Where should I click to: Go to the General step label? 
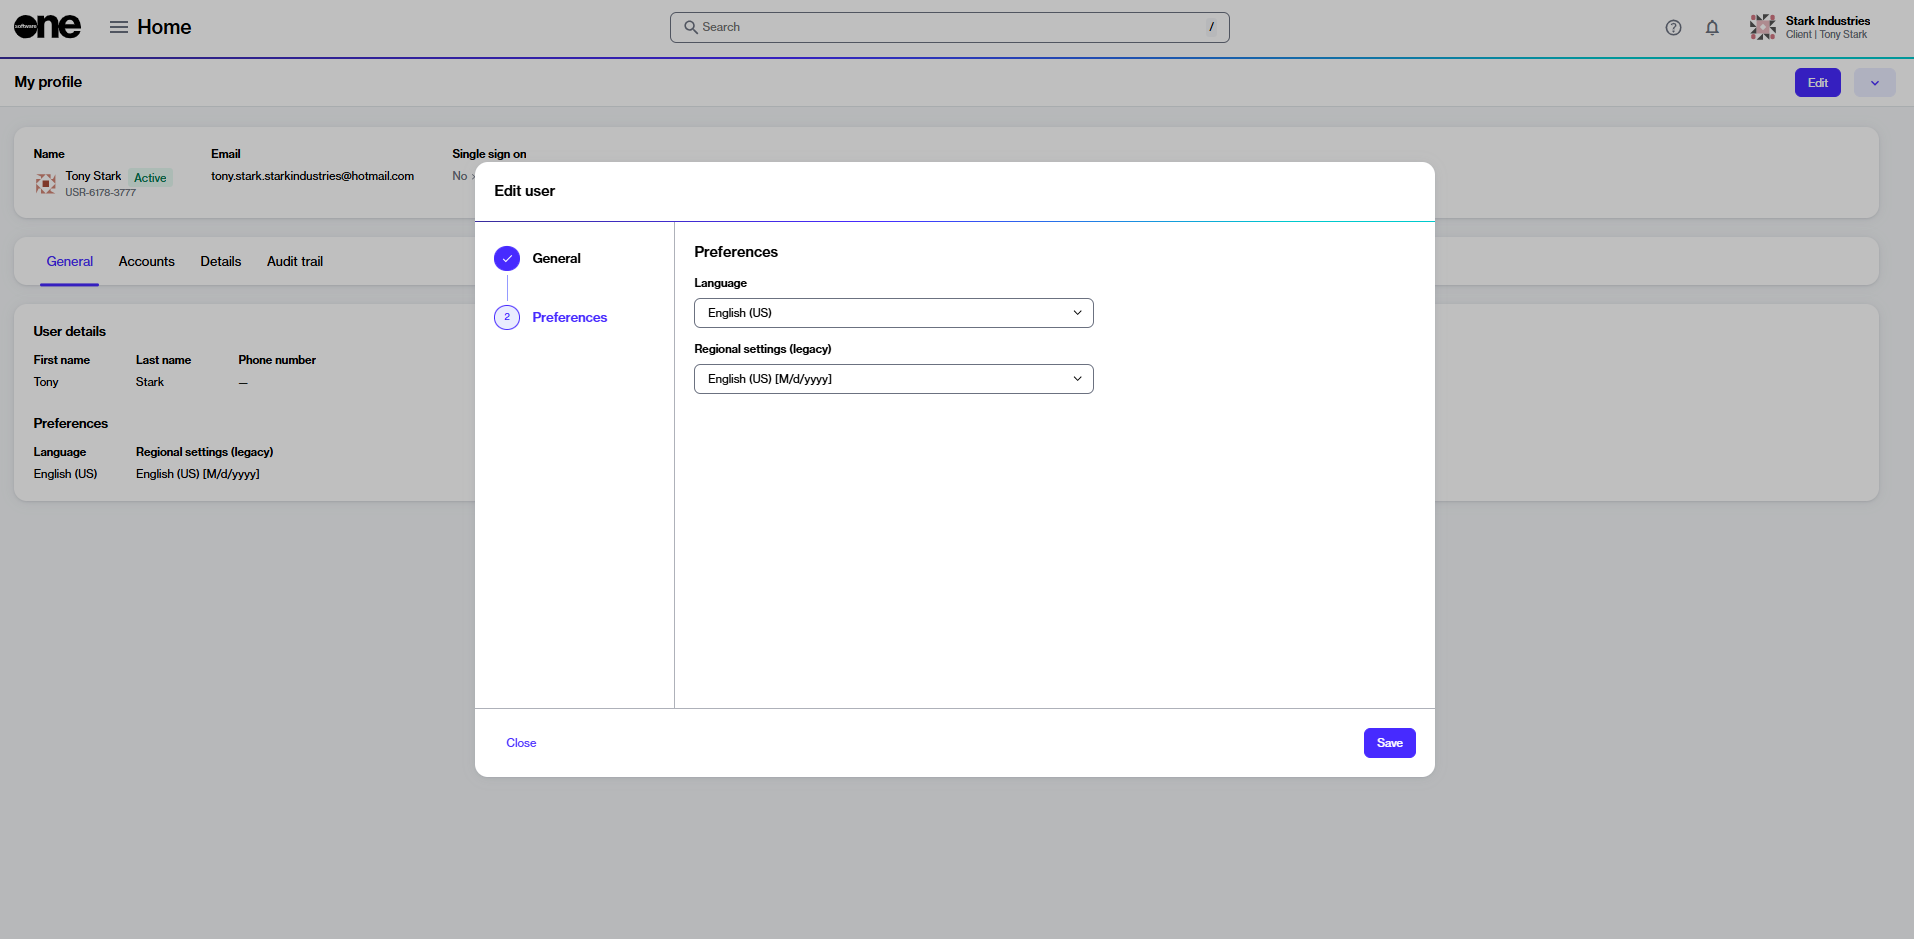556,259
